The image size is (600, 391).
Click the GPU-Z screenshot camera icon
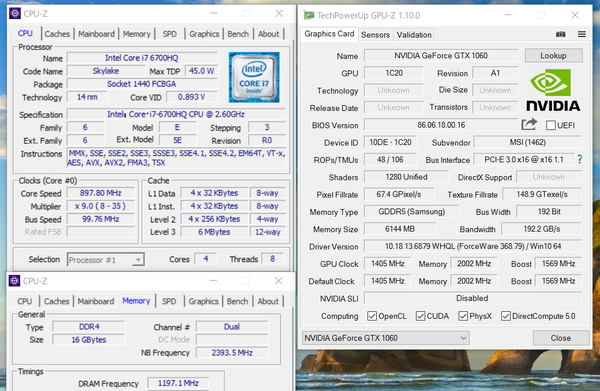click(561, 34)
